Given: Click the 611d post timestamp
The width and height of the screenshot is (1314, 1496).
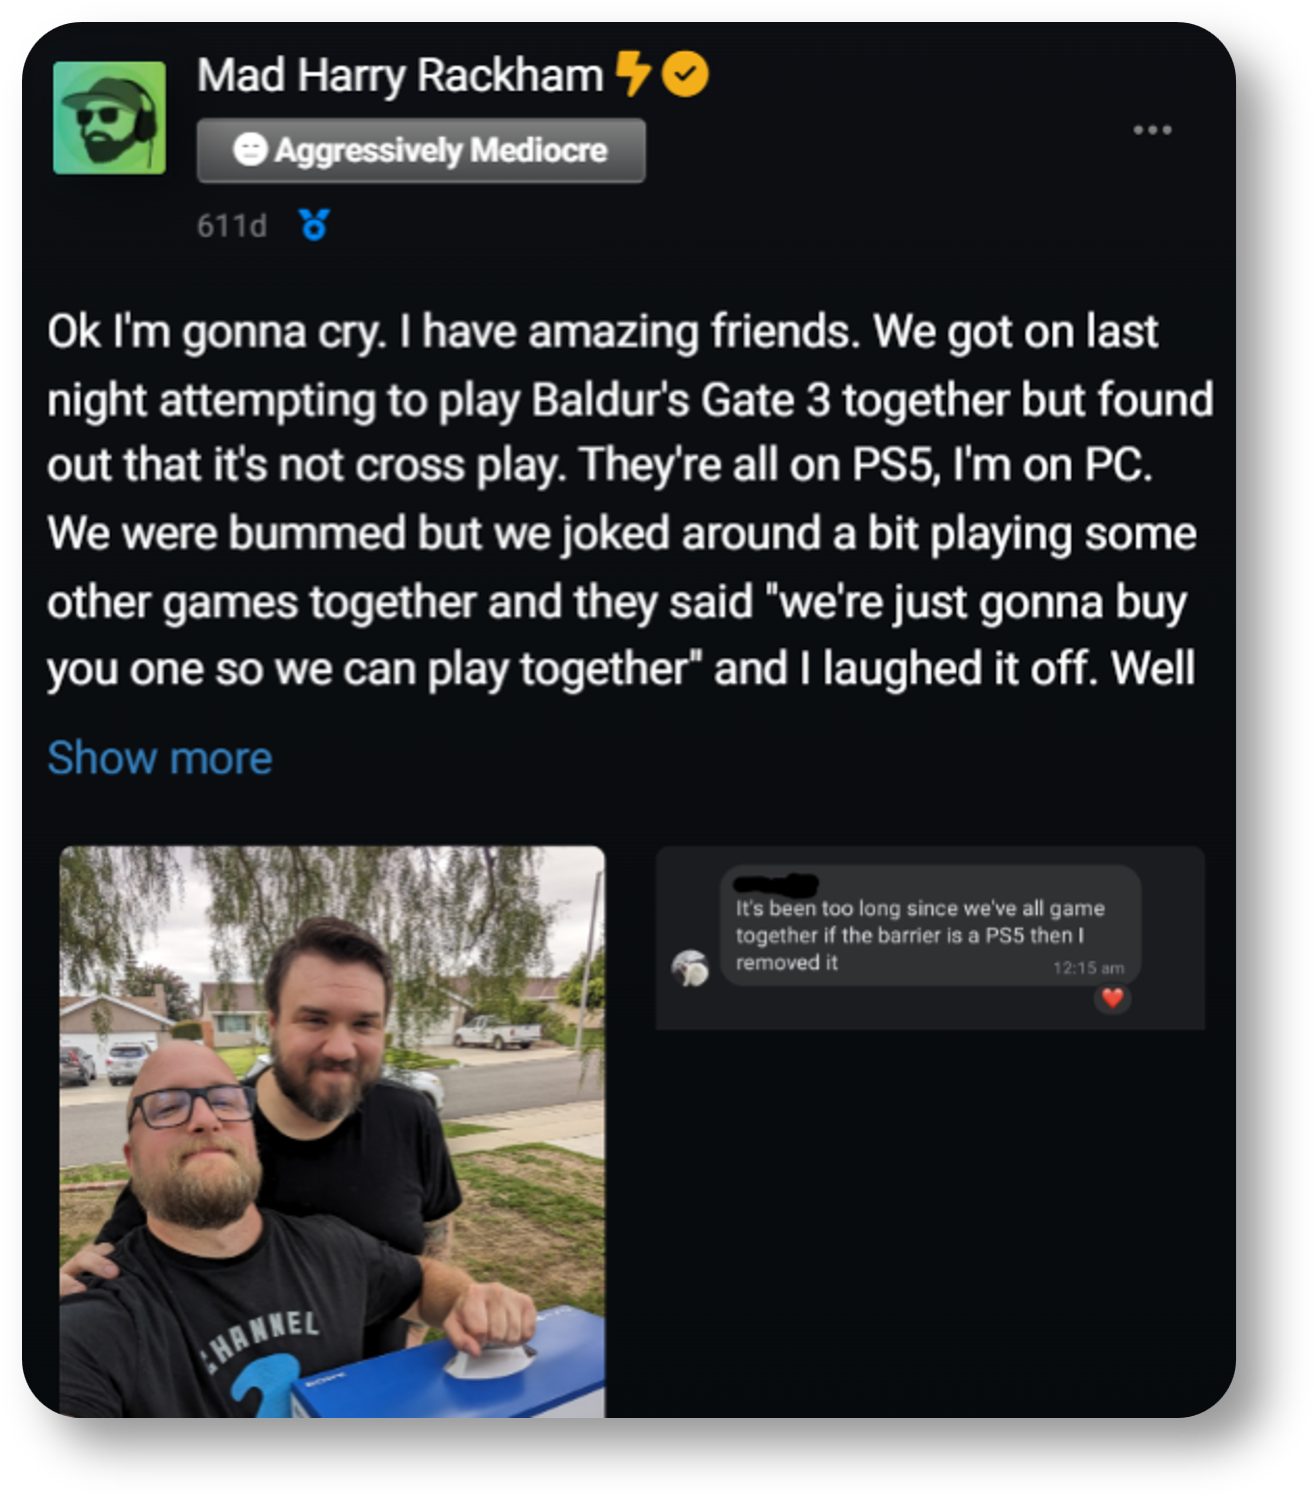Looking at the screenshot, I should pyautogui.click(x=232, y=226).
